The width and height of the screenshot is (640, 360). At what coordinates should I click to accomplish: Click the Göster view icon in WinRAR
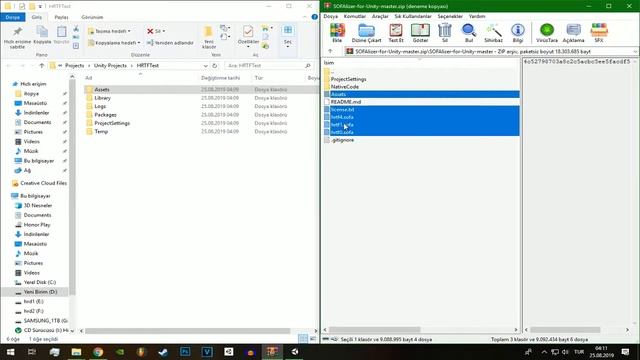[x=420, y=33]
